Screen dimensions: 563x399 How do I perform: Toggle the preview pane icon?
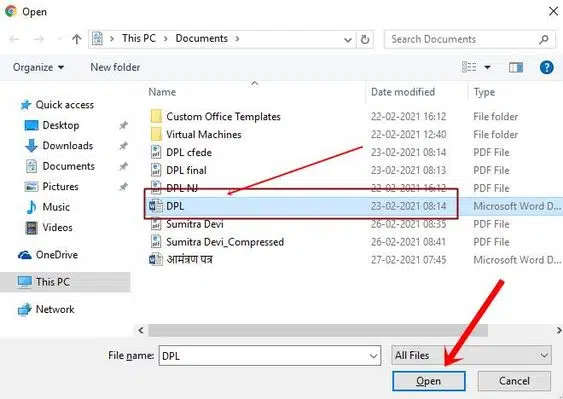coord(516,67)
